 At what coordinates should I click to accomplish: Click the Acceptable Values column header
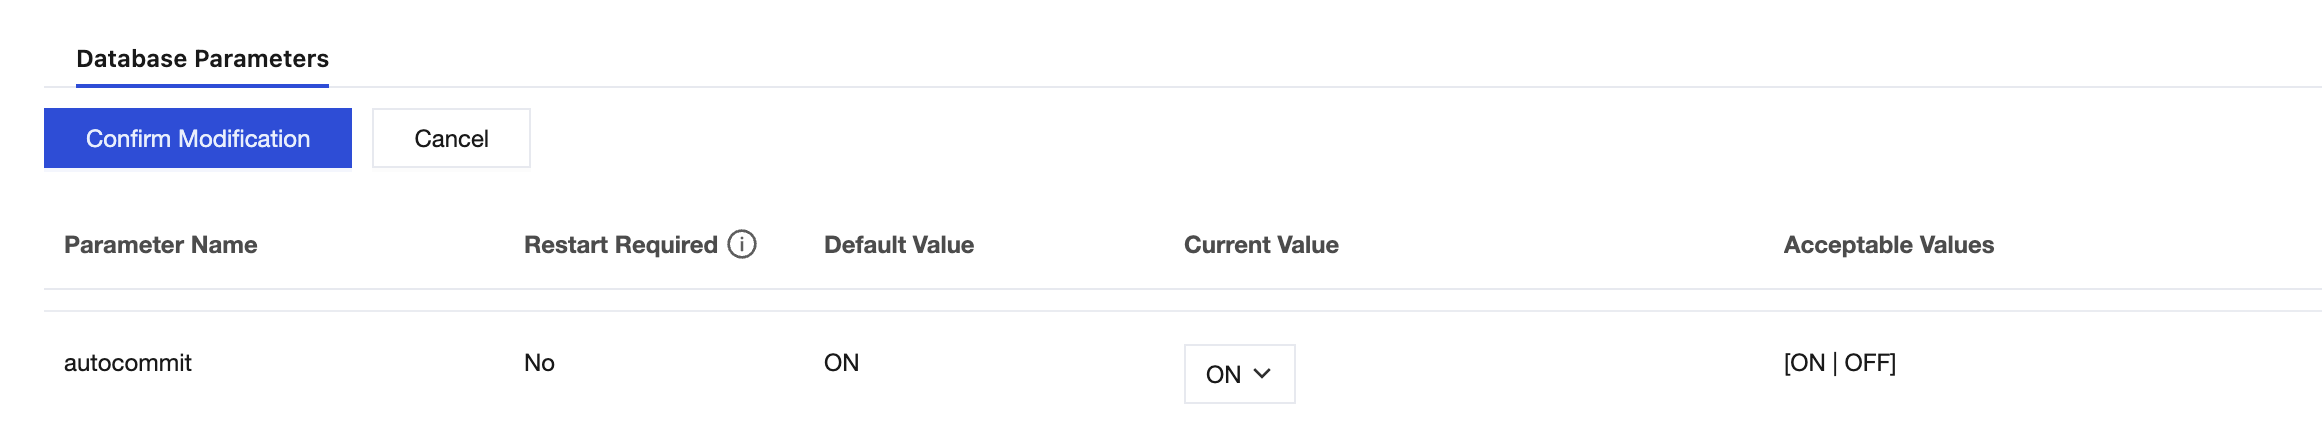pyautogui.click(x=1888, y=245)
